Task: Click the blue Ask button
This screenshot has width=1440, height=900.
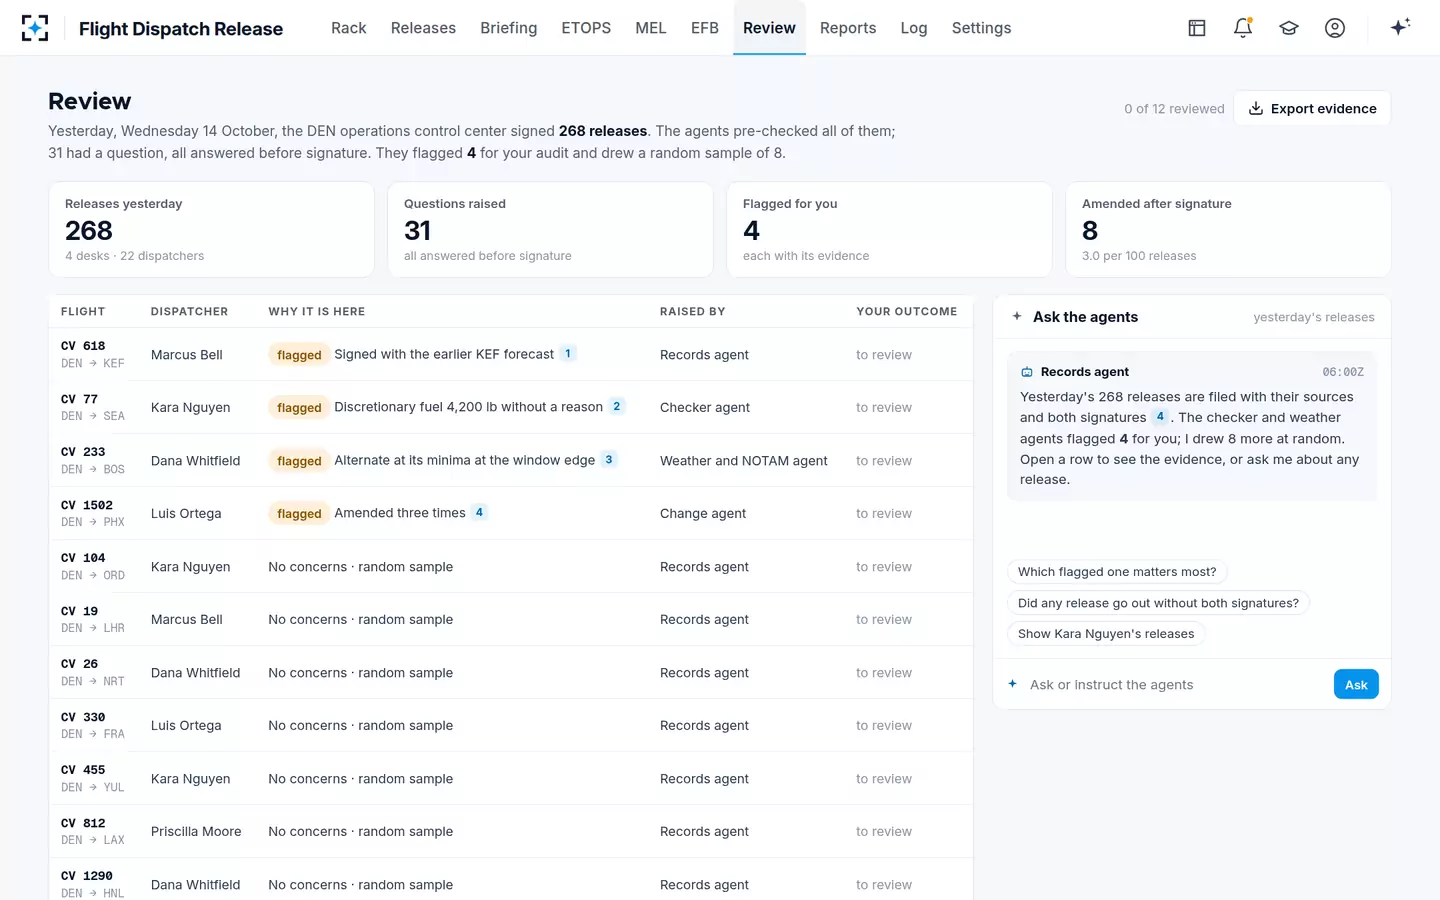Action: coord(1356,684)
